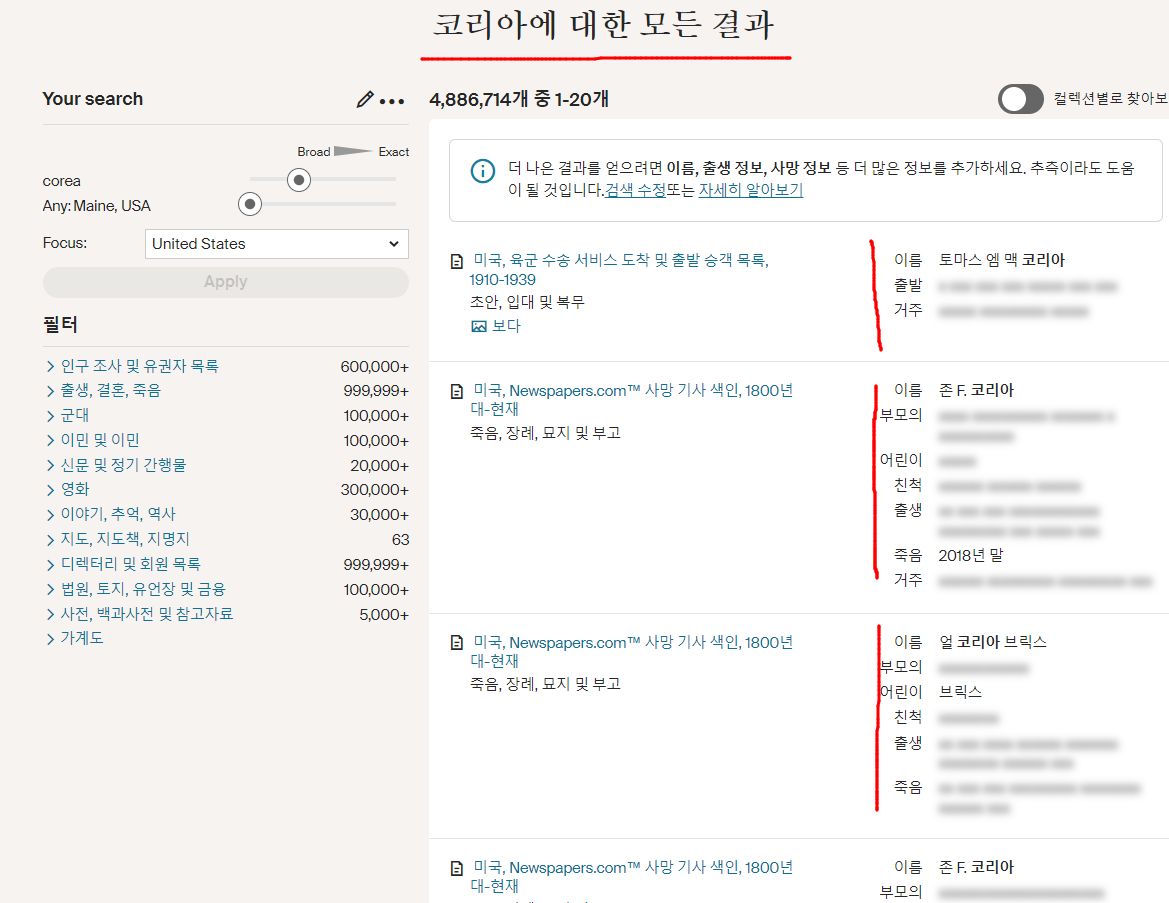Click the document icon on third Newspapers.com result

[458, 642]
